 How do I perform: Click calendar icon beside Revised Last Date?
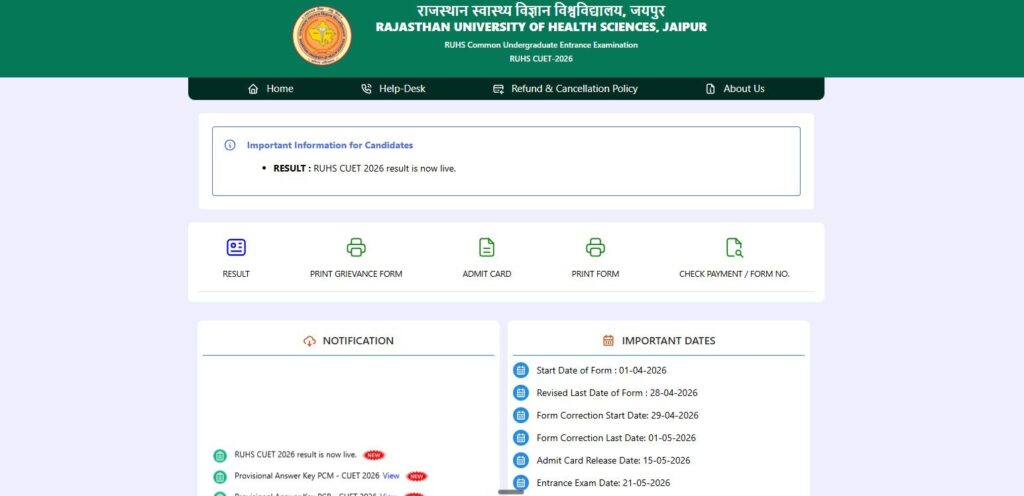click(x=520, y=393)
